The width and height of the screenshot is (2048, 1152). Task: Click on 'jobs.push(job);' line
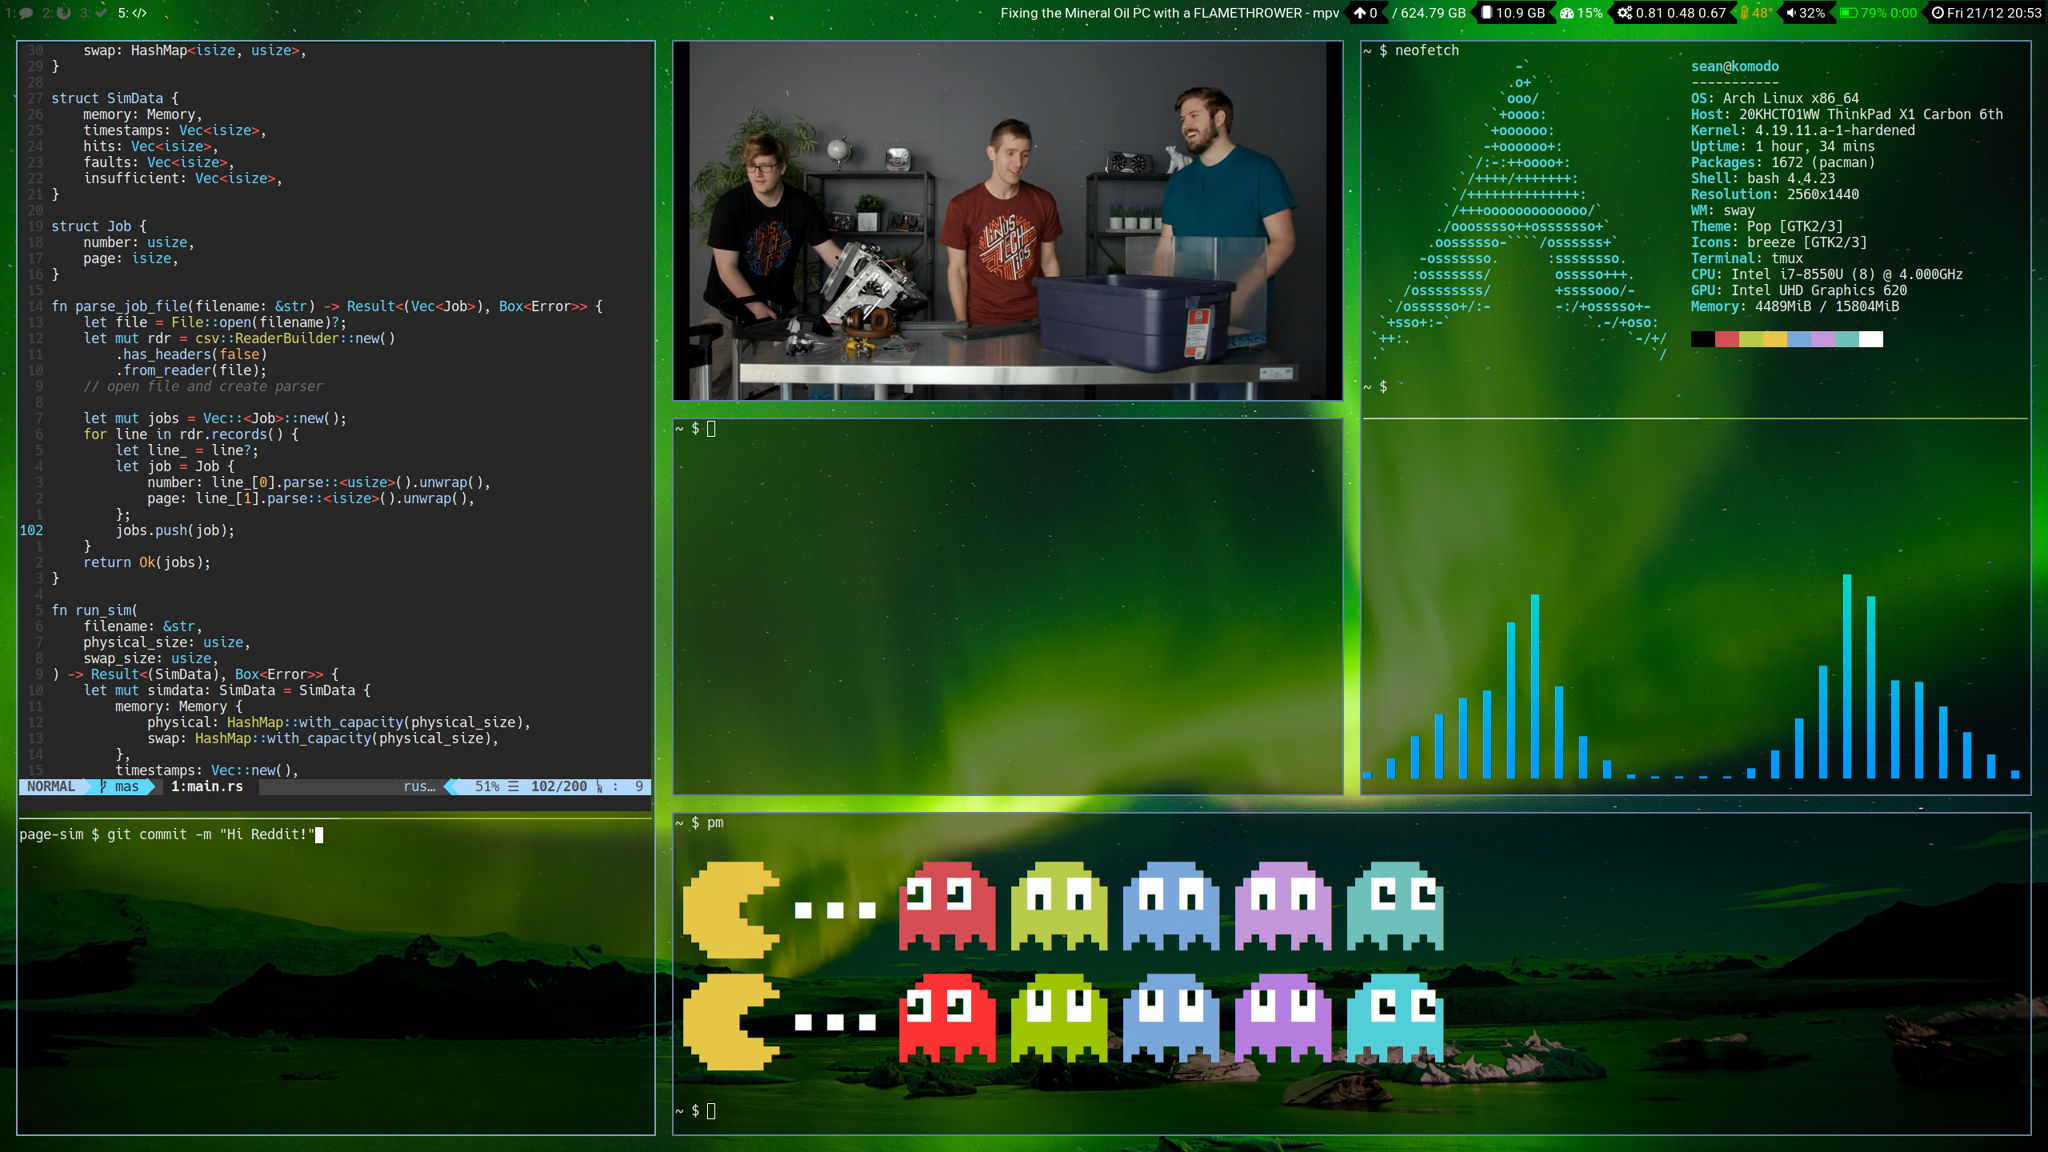tap(175, 530)
